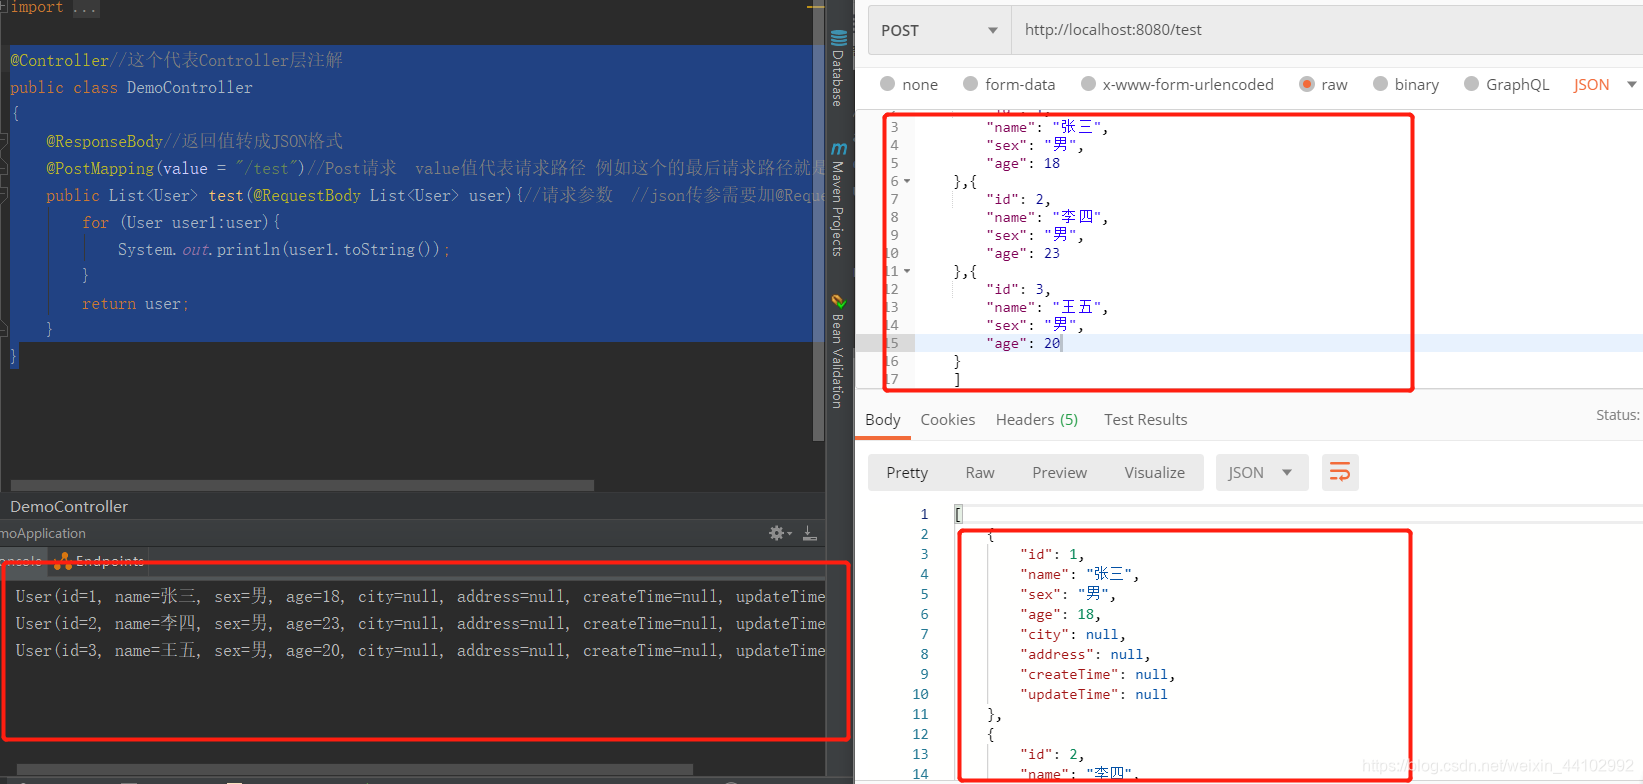This screenshot has width=1643, height=784.
Task: Click DemoController breadcrumb label
Action: pyautogui.click(x=69, y=507)
